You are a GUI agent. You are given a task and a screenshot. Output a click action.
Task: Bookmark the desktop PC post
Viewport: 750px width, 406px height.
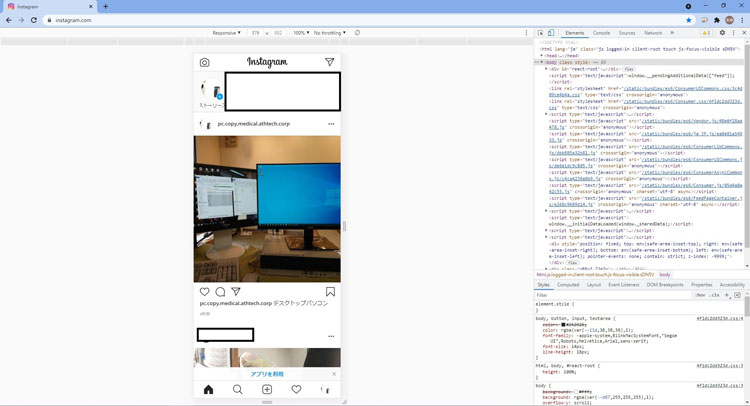[x=330, y=292]
